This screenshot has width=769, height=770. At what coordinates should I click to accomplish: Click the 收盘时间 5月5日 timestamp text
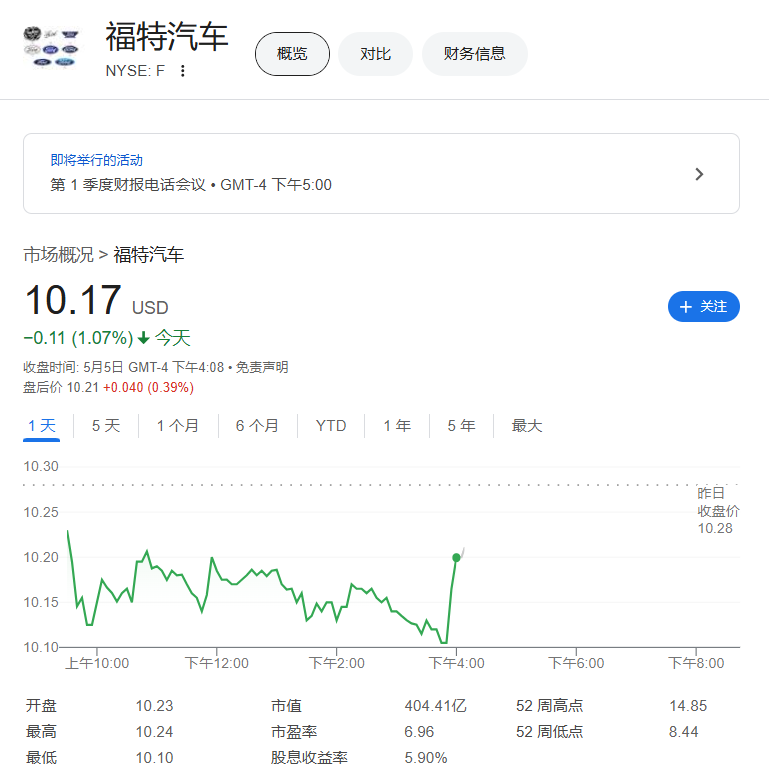[123, 367]
